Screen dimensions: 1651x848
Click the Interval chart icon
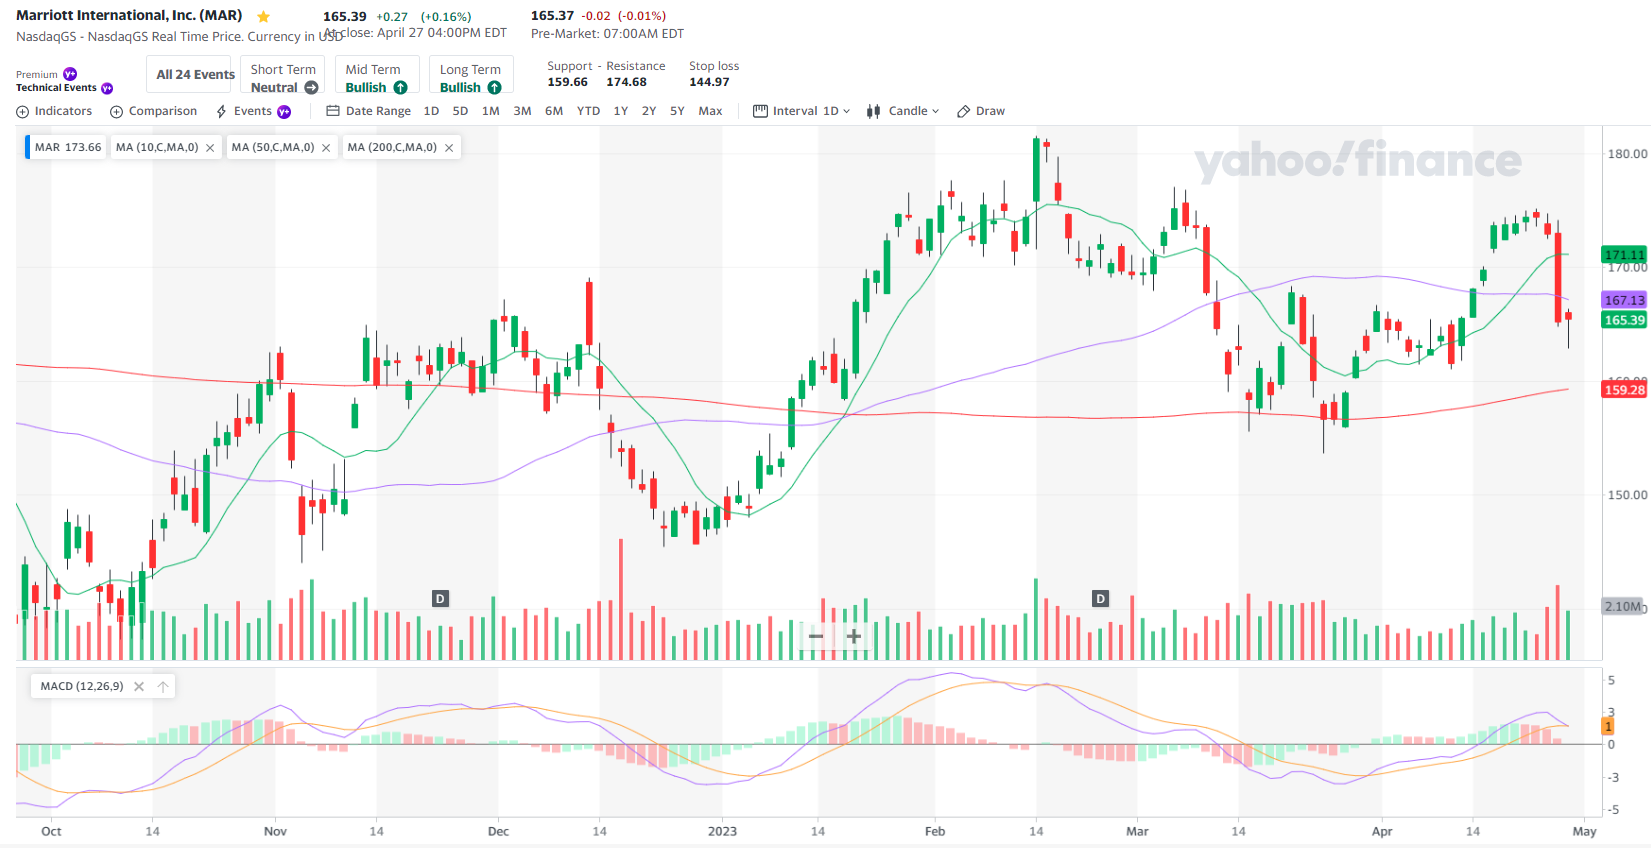tap(760, 111)
